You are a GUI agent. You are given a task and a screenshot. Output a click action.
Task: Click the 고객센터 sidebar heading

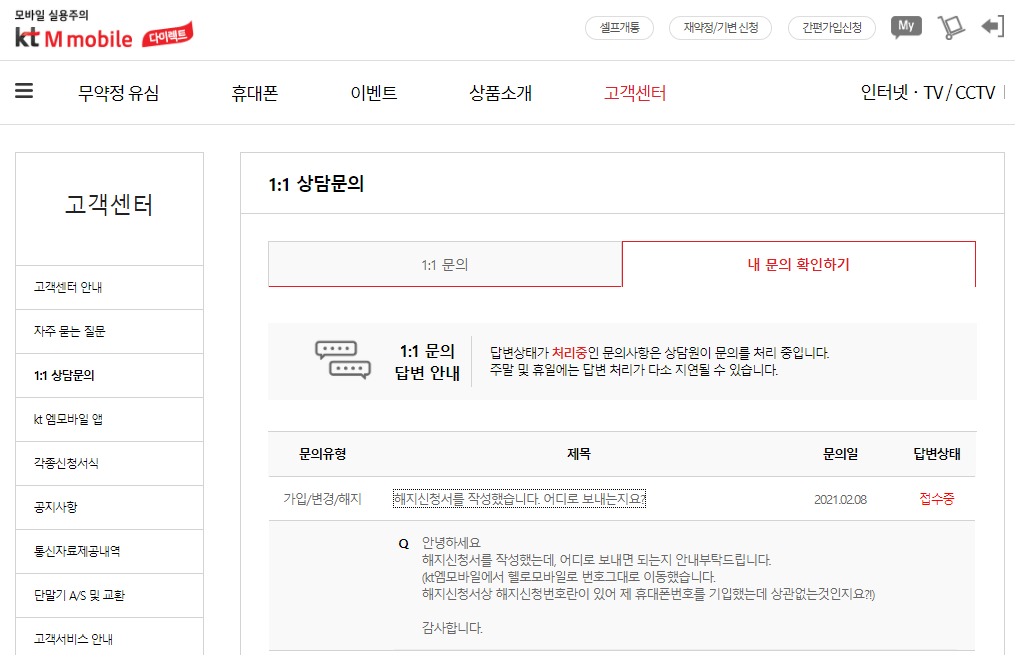109,205
